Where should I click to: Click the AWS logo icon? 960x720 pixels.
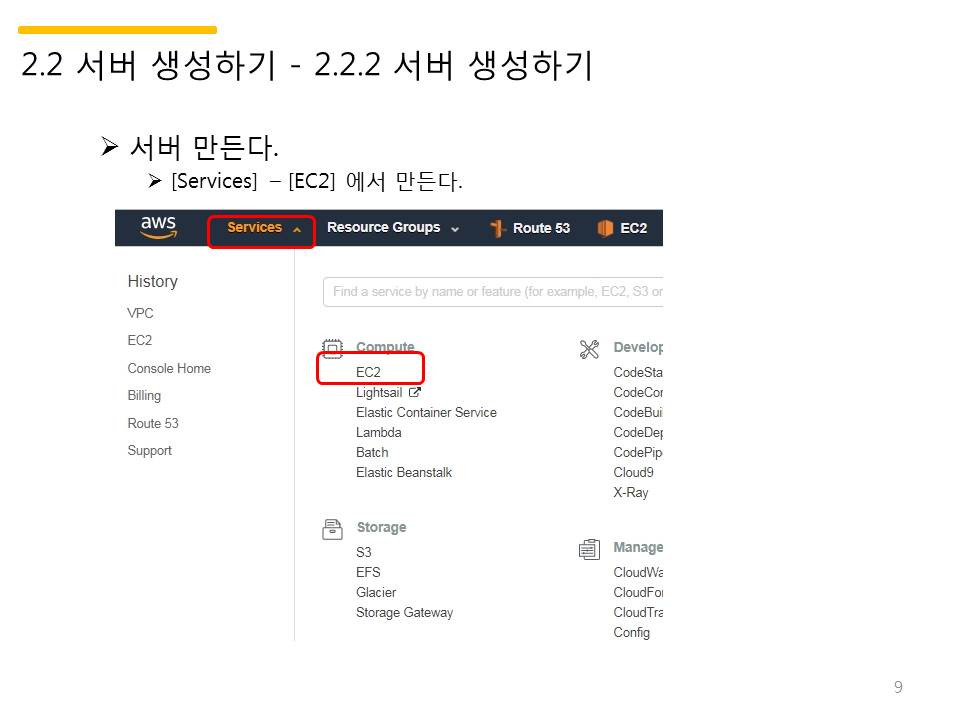159,227
